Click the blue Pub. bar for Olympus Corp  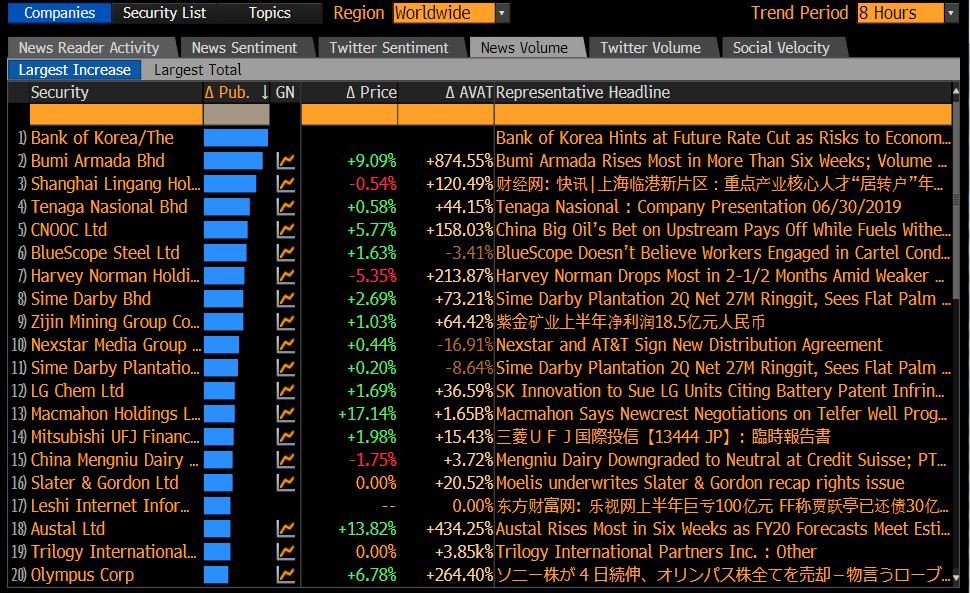pos(216,574)
